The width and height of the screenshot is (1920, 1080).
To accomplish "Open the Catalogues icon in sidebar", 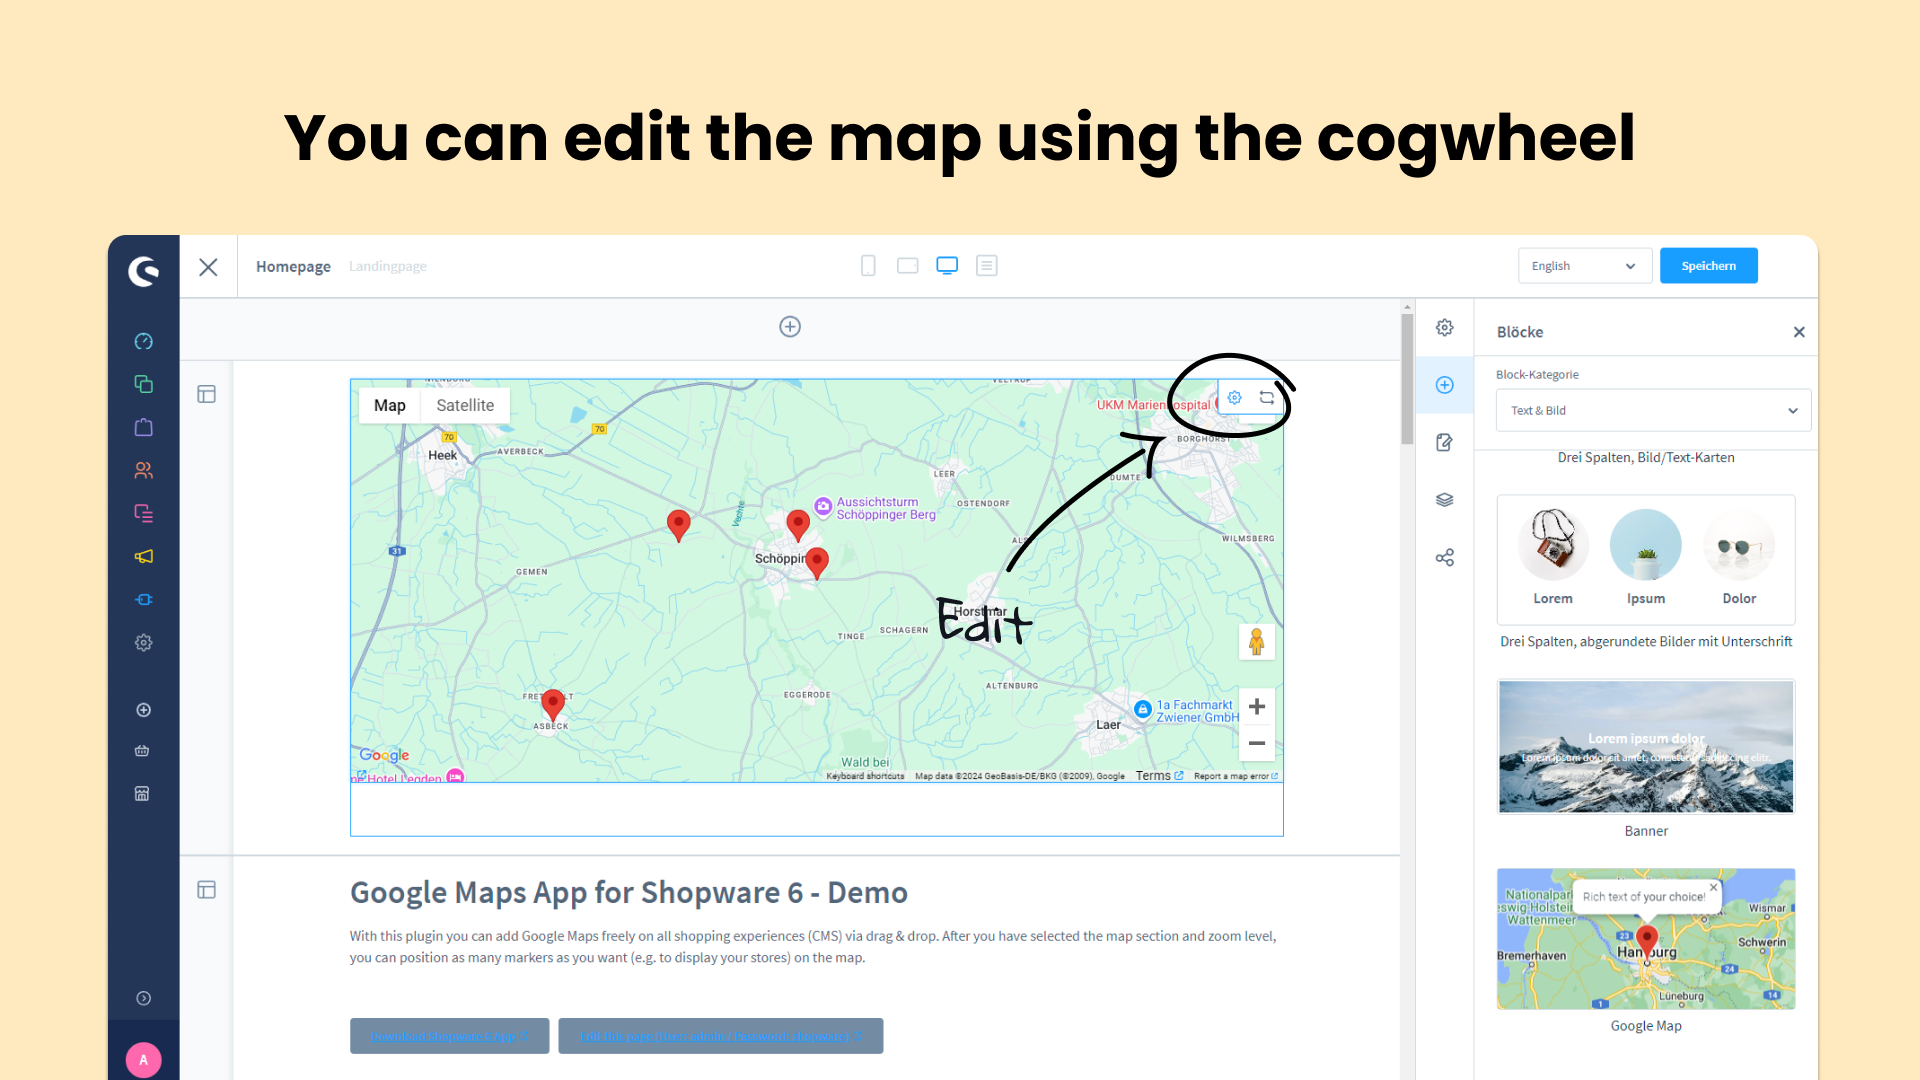I will click(143, 384).
